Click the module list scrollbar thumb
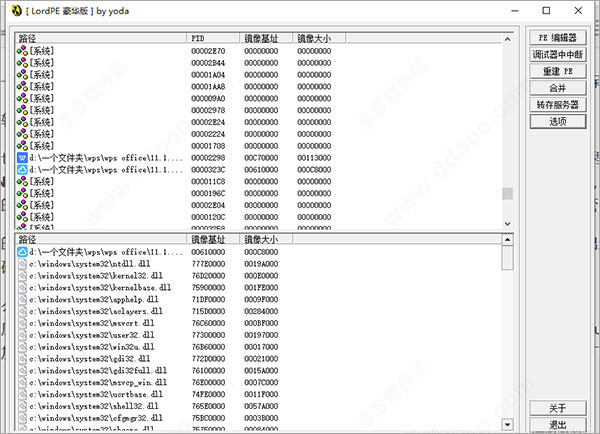This screenshot has width=600, height=434. (507, 258)
